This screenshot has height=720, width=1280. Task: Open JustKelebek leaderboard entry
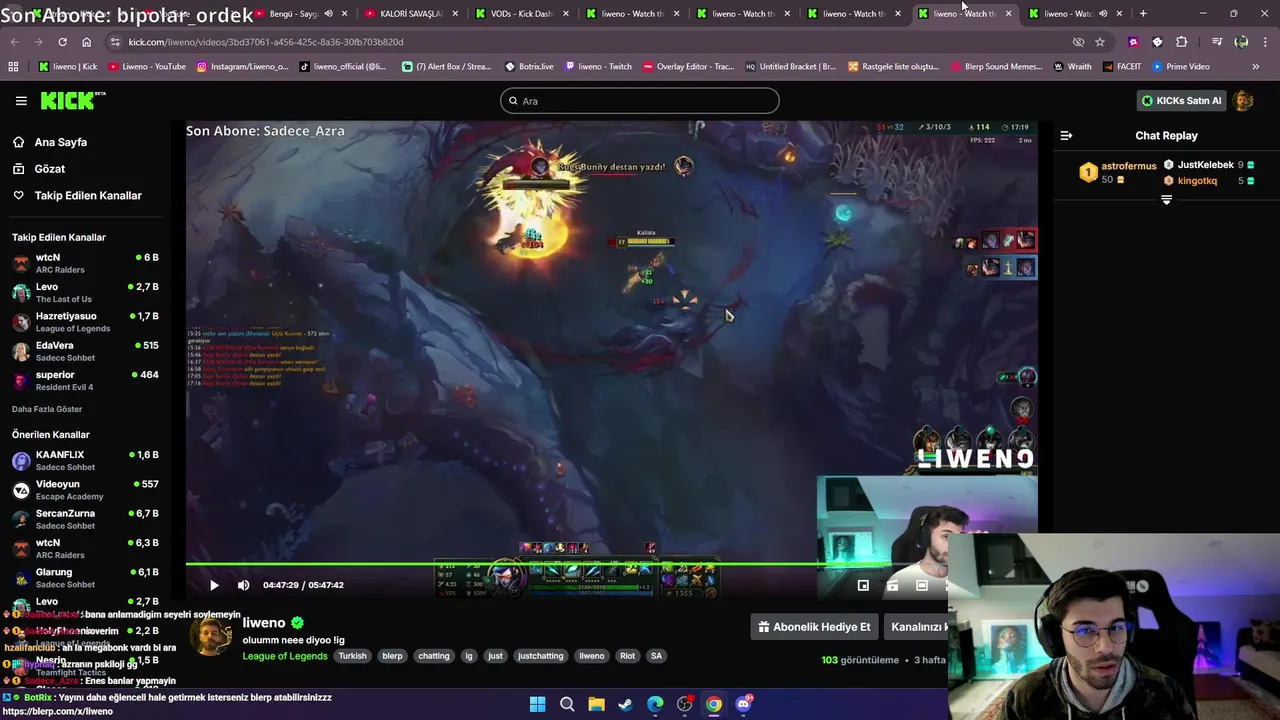coord(1209,165)
